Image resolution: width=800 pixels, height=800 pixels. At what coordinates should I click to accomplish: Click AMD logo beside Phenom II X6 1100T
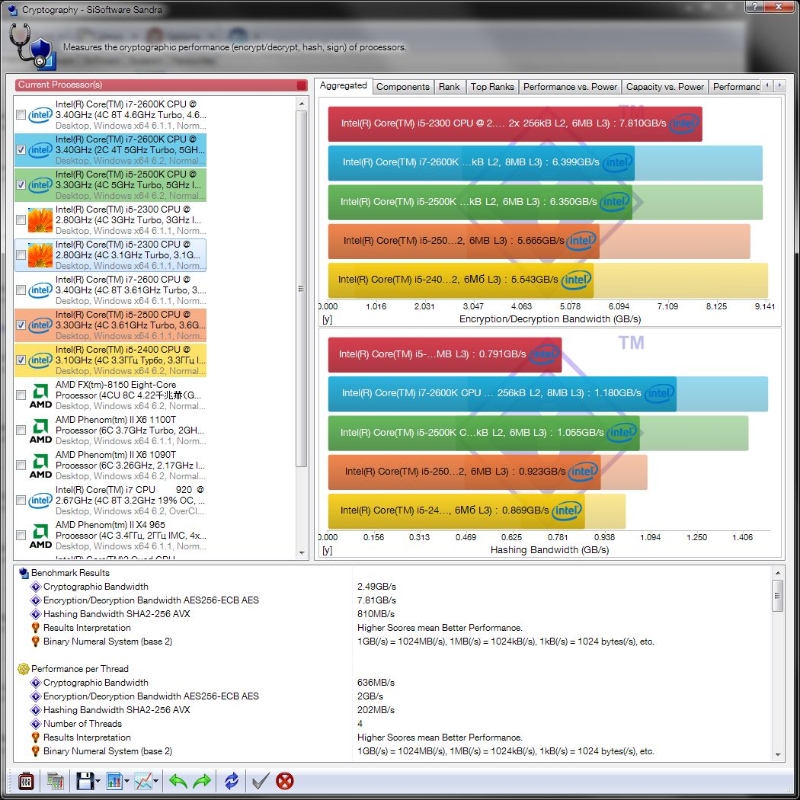[x=41, y=431]
